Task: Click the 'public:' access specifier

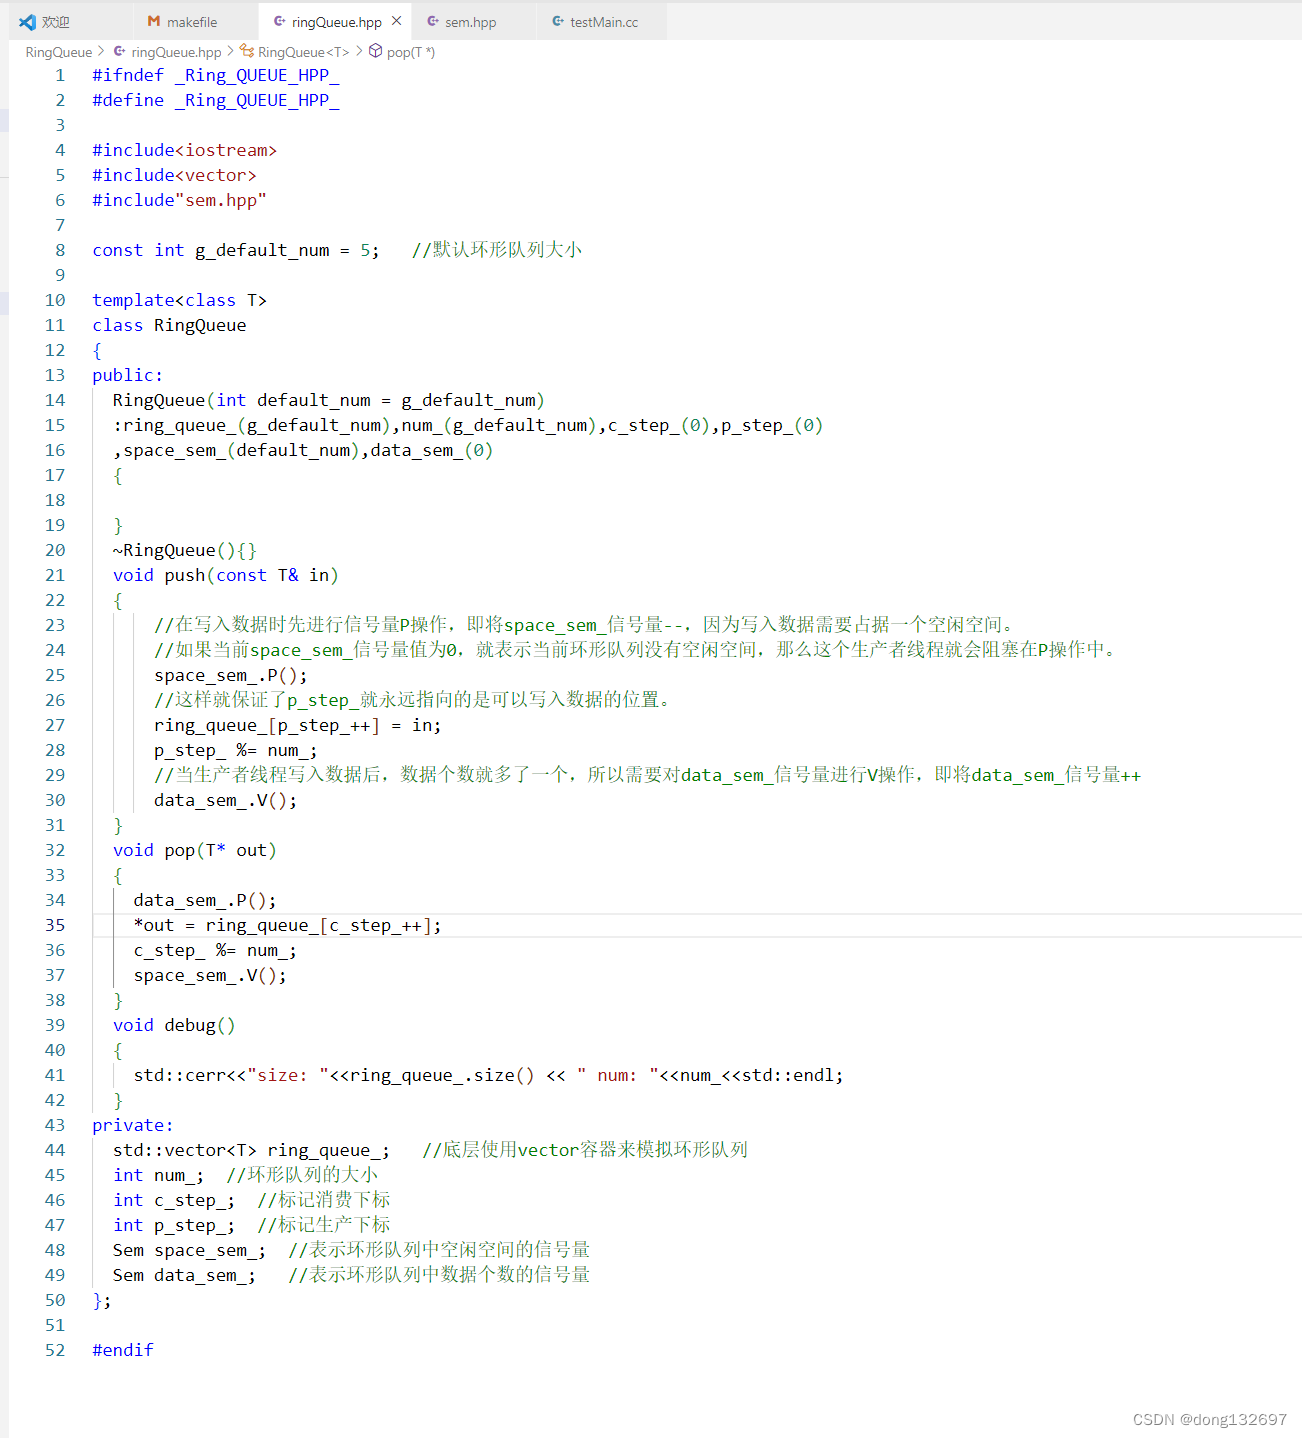Action: (x=127, y=375)
